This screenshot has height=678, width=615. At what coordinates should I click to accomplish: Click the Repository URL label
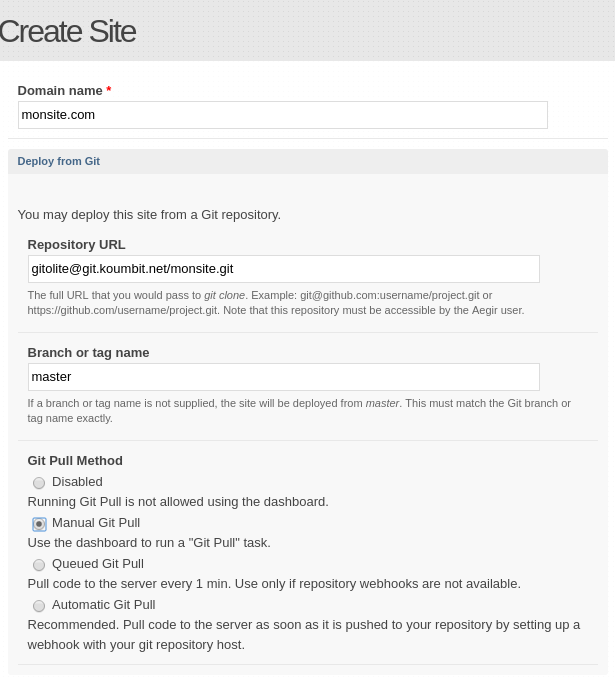point(76,245)
